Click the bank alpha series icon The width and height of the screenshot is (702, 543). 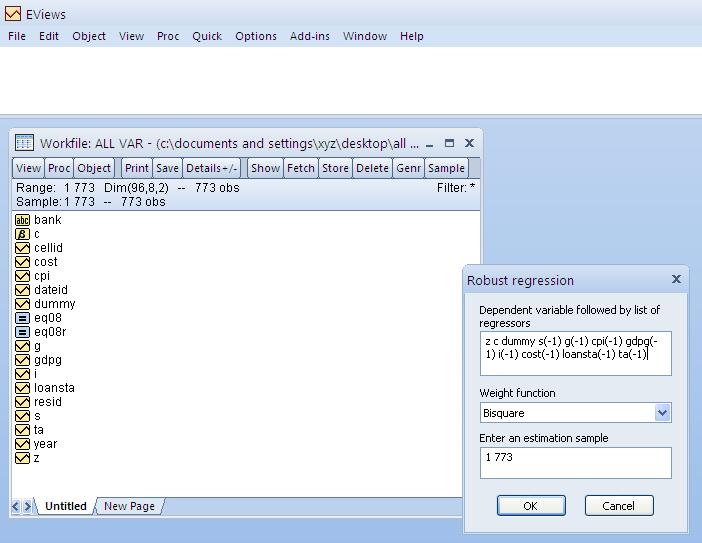22,220
